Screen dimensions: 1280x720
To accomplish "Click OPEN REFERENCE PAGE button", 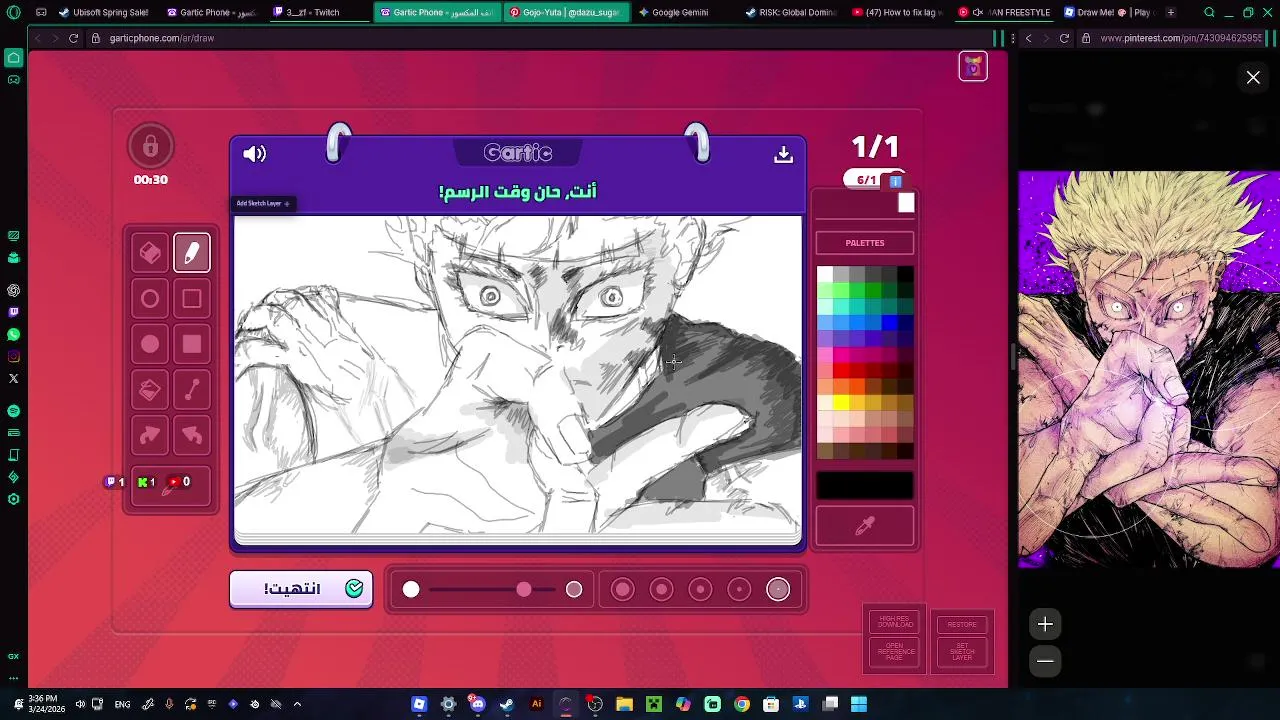I will [x=896, y=652].
